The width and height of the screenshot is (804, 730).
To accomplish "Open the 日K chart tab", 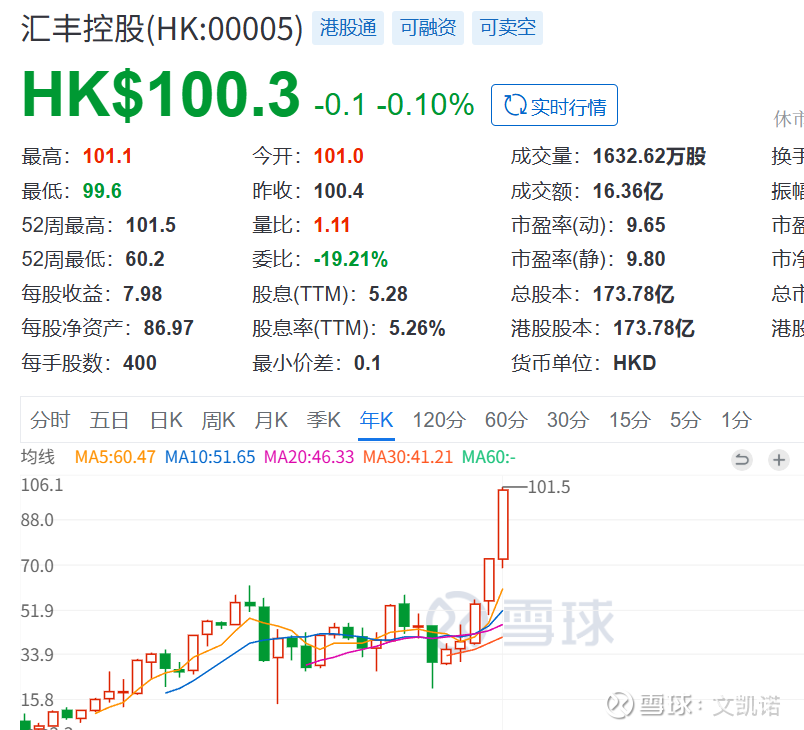I will click(166, 420).
